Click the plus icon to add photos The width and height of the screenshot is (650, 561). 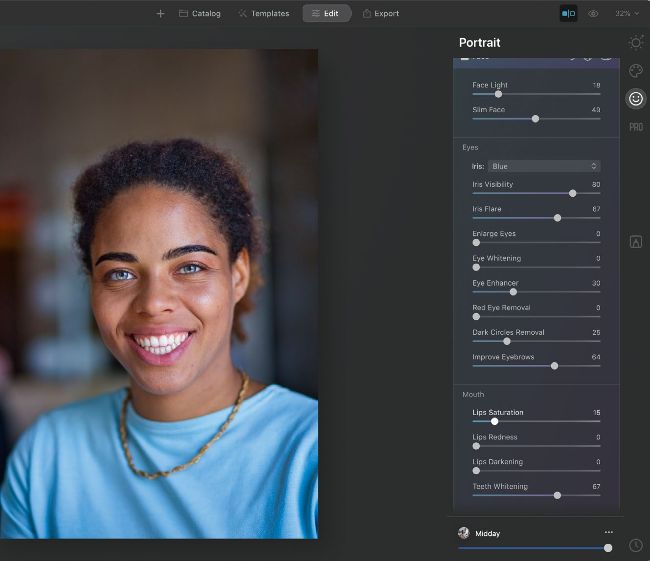(160, 14)
